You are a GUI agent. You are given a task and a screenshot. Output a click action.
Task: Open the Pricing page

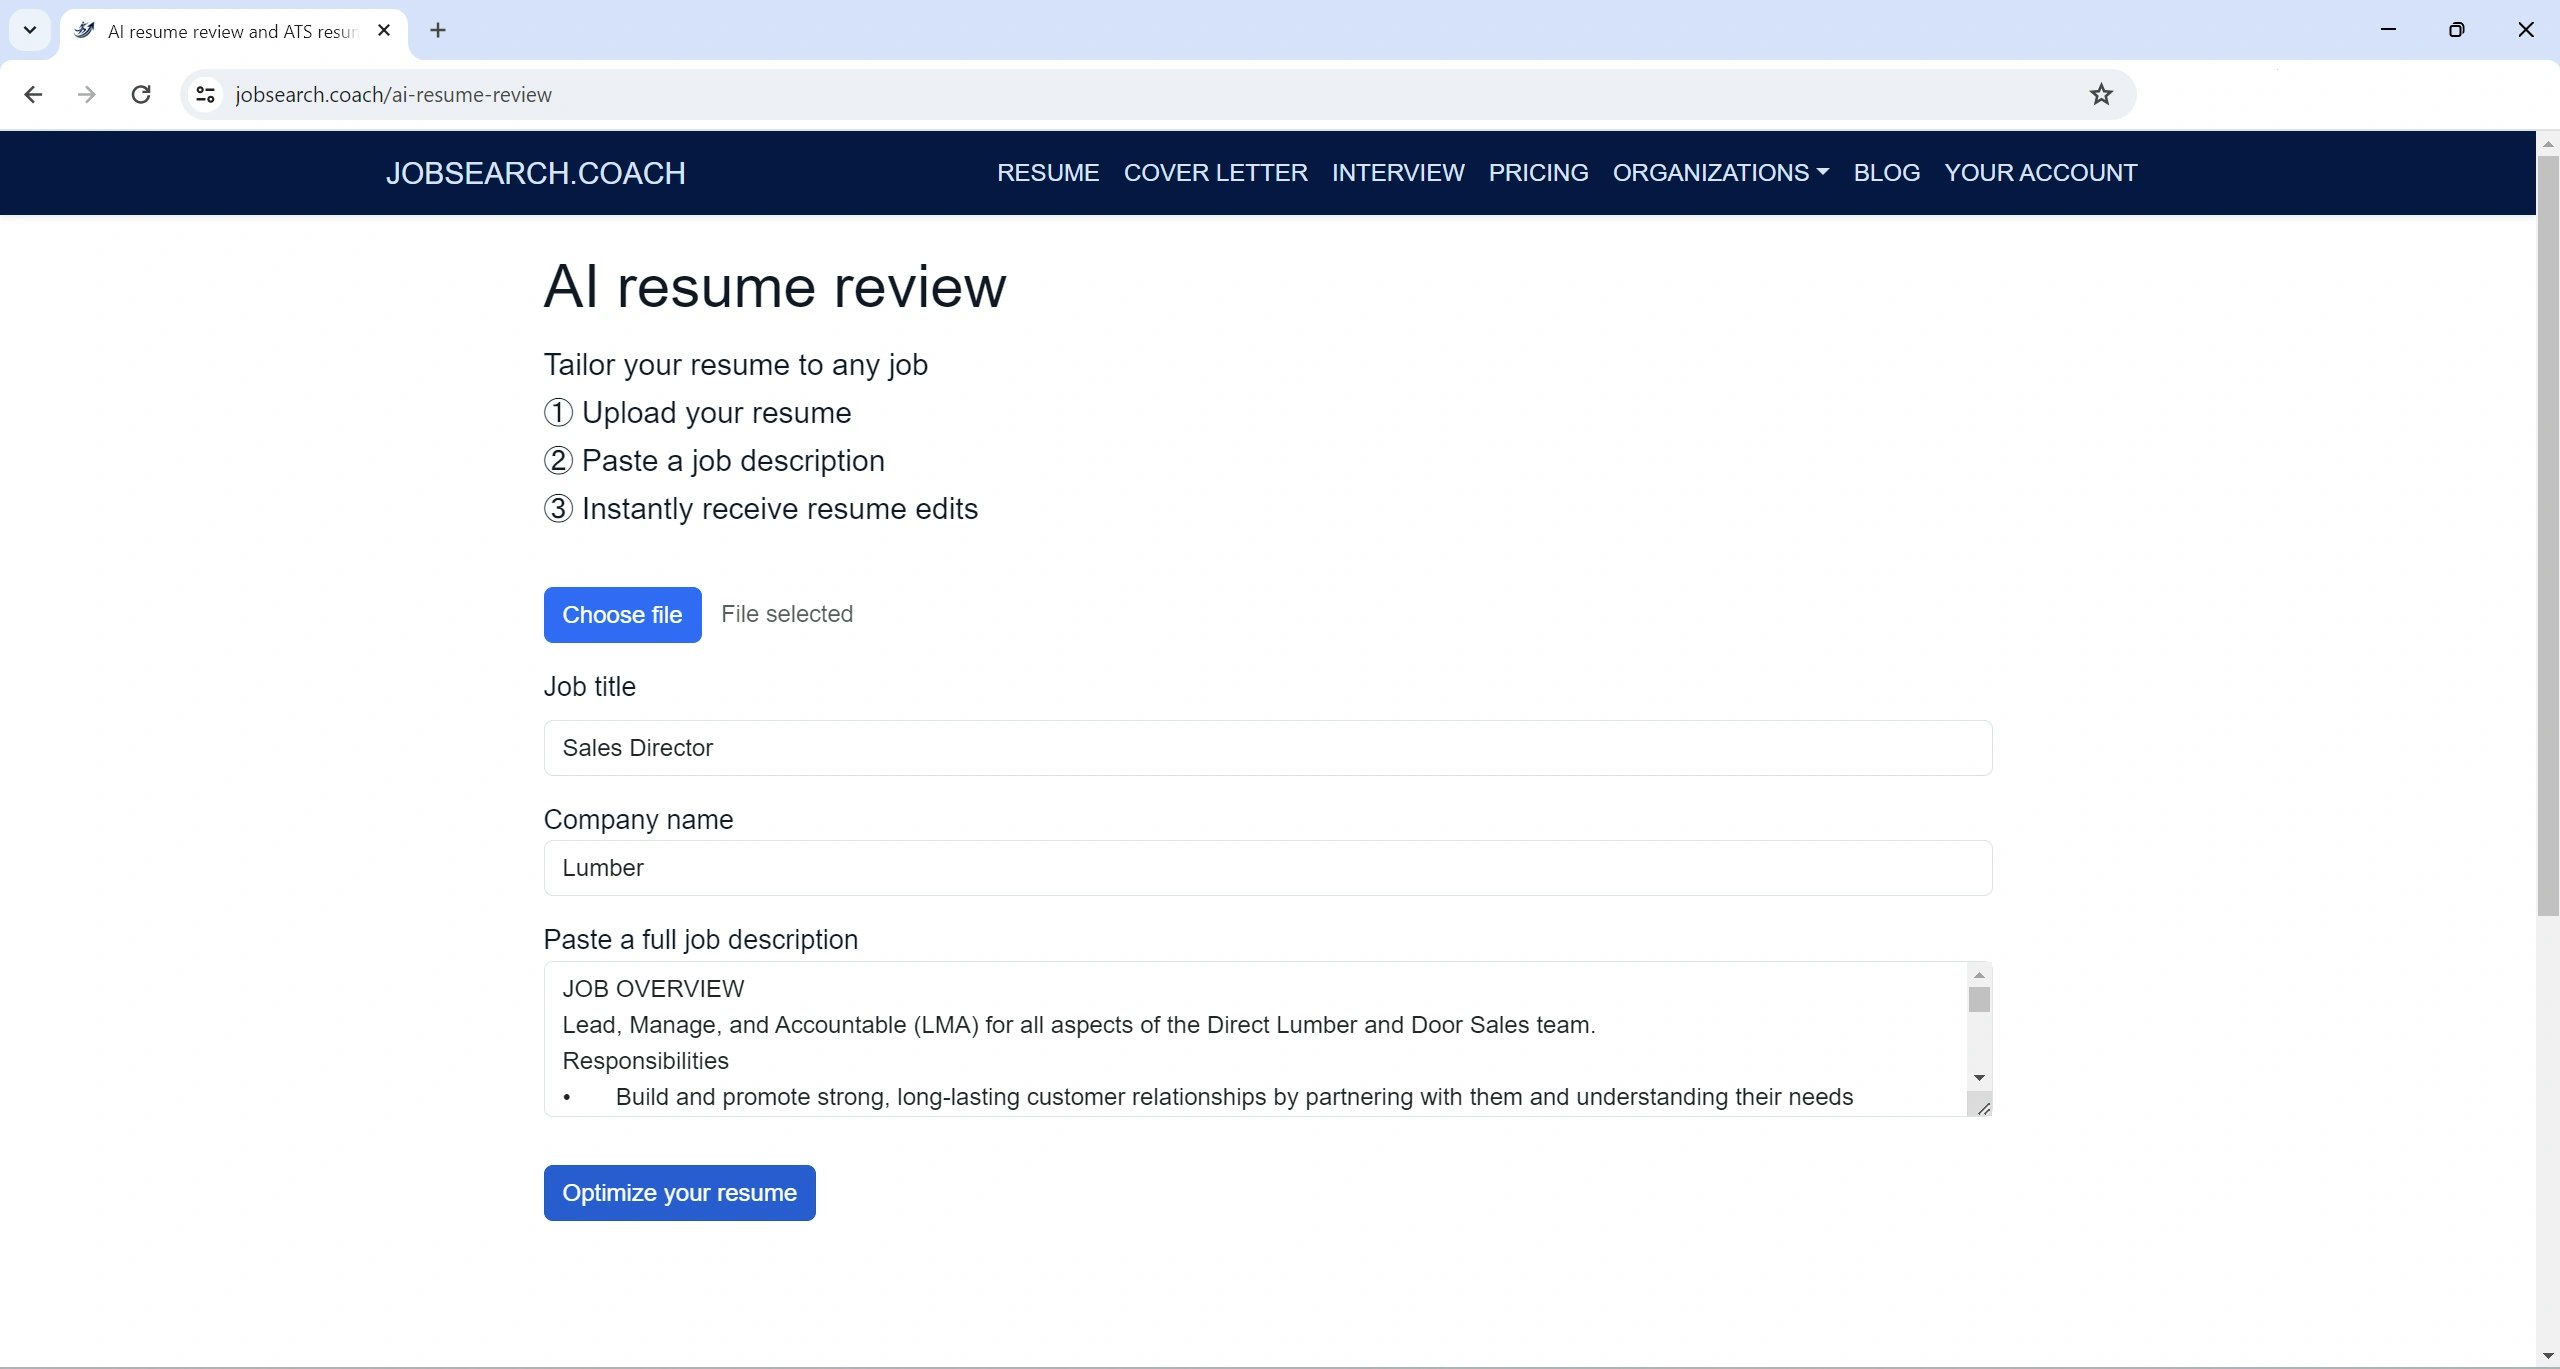point(1538,172)
